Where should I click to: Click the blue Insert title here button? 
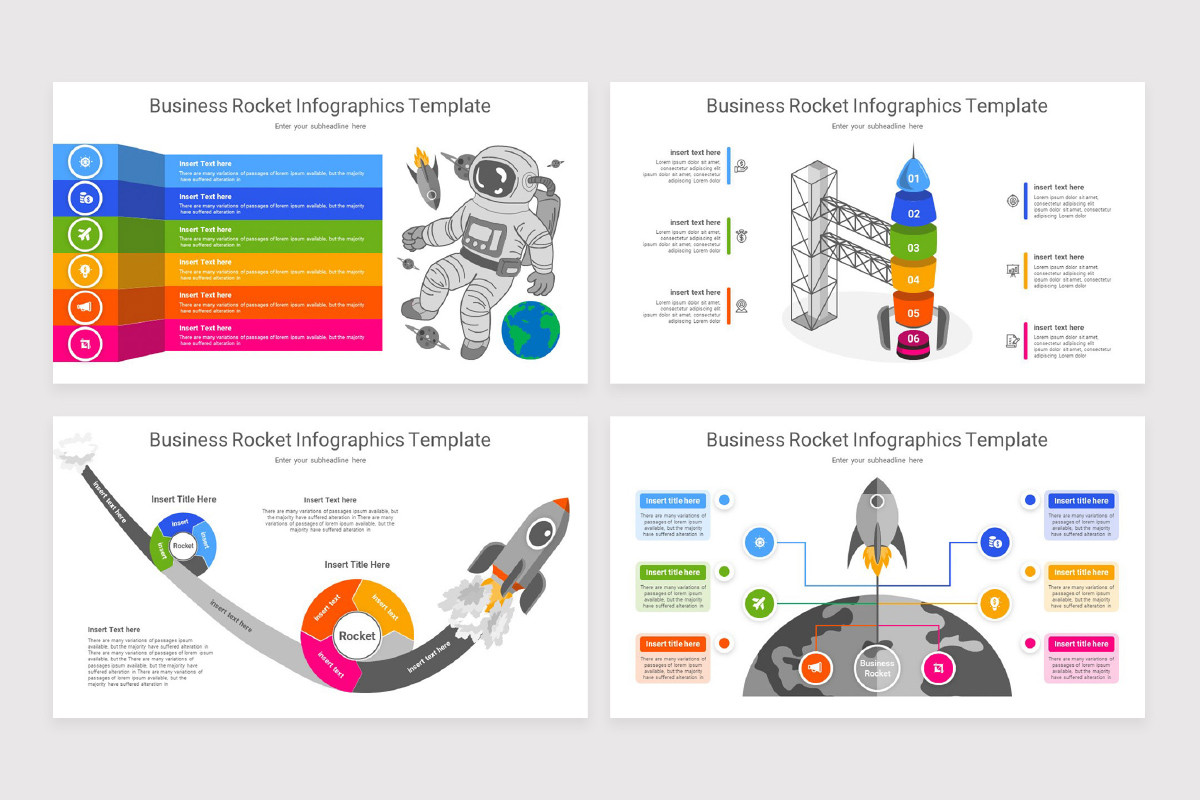pyautogui.click(x=672, y=500)
